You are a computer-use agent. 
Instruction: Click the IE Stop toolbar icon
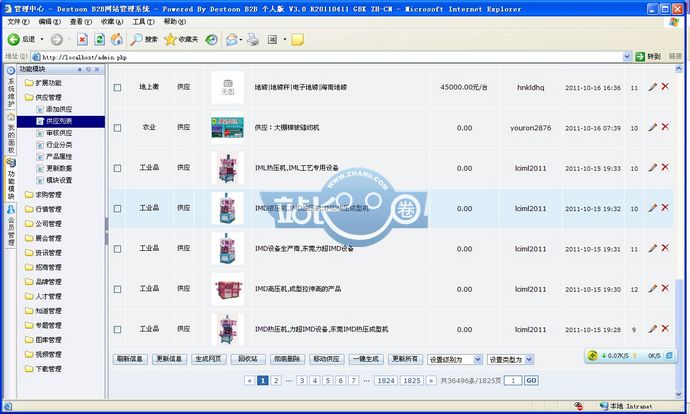click(81, 39)
